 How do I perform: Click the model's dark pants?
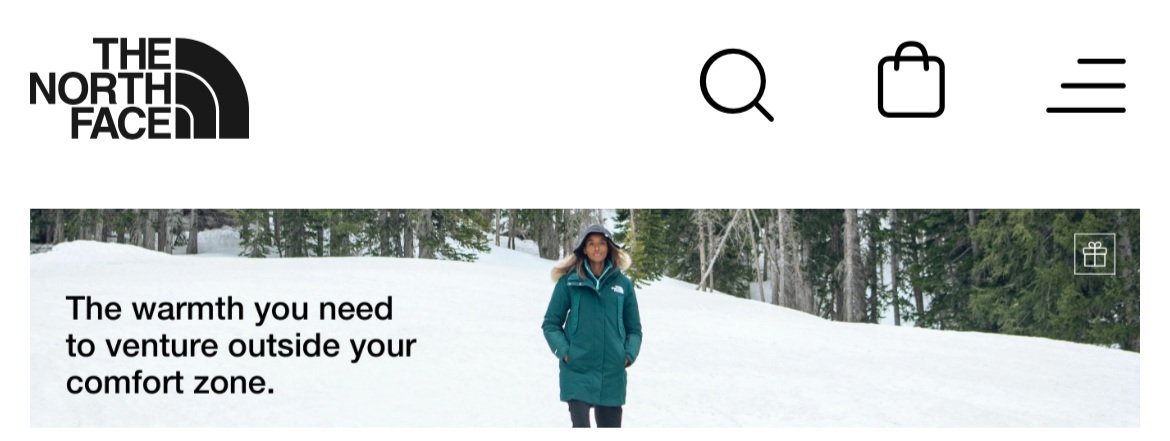pyautogui.click(x=595, y=414)
